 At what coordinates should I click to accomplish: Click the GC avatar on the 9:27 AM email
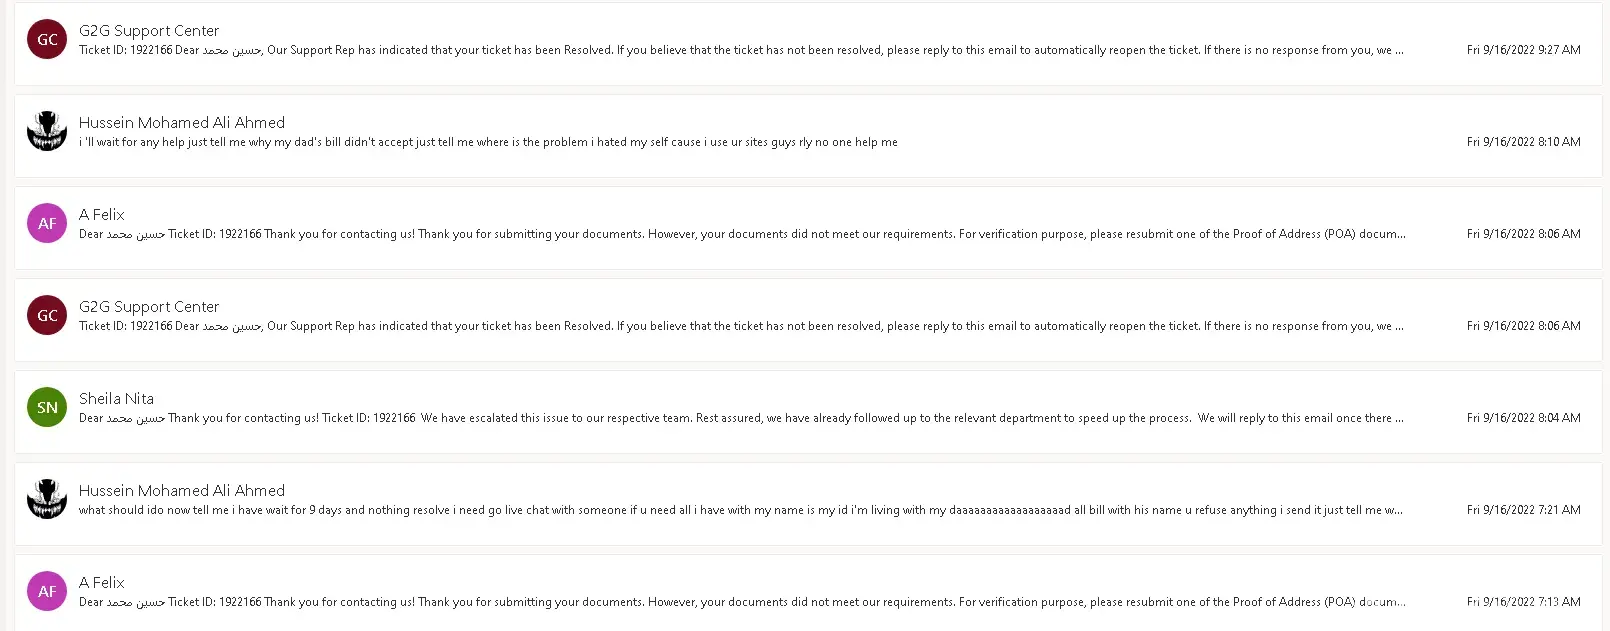pyautogui.click(x=47, y=40)
